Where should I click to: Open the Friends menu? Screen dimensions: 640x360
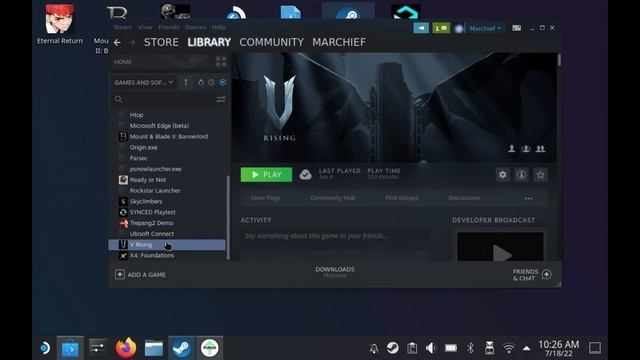pos(169,27)
